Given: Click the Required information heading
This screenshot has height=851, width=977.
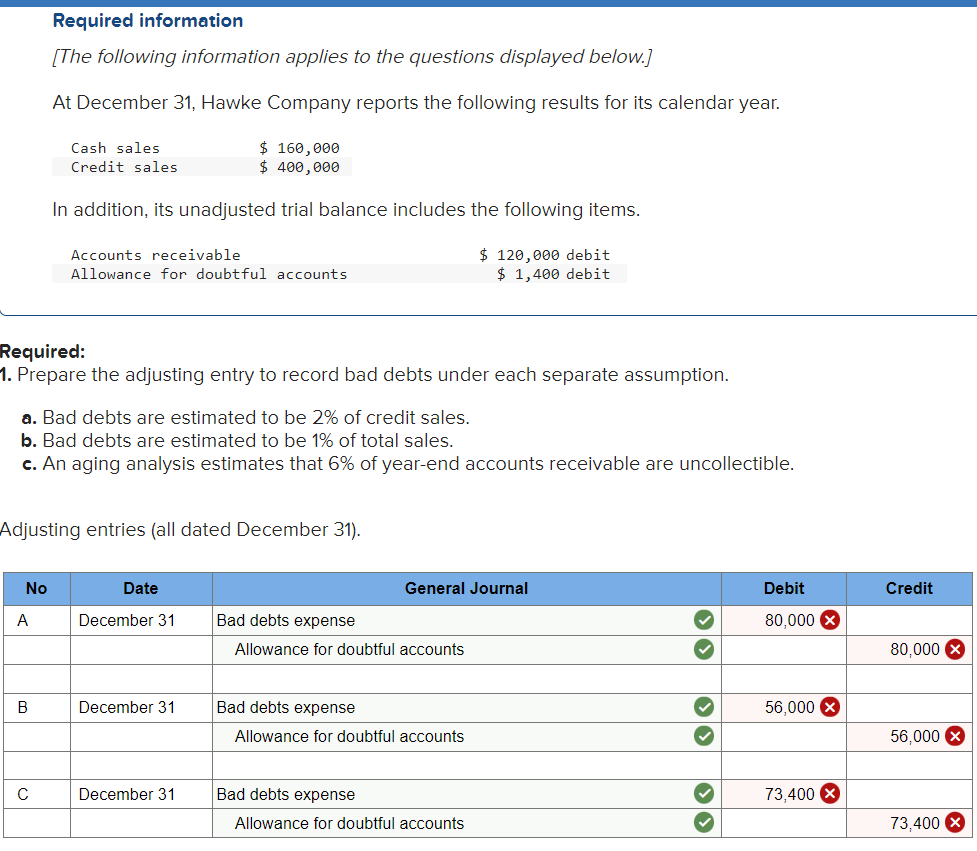Looking at the screenshot, I should tap(148, 21).
